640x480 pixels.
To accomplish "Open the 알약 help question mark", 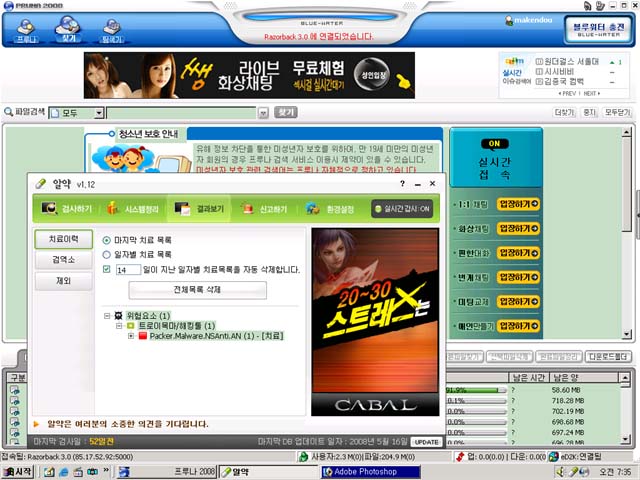I will (402, 184).
